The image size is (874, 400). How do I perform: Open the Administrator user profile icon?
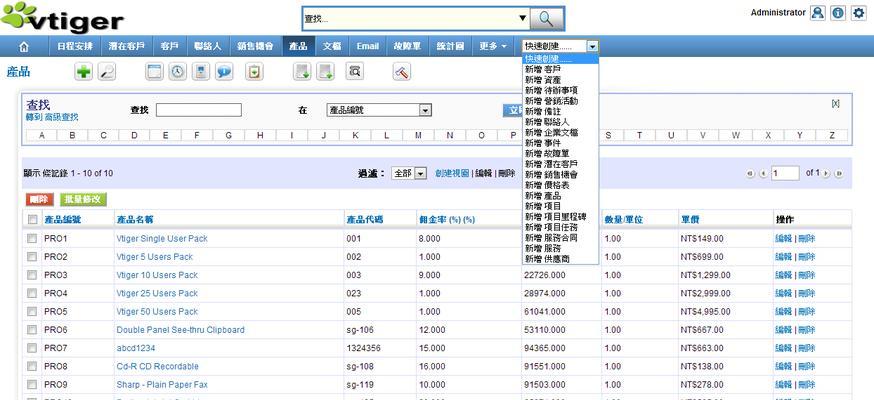click(818, 13)
